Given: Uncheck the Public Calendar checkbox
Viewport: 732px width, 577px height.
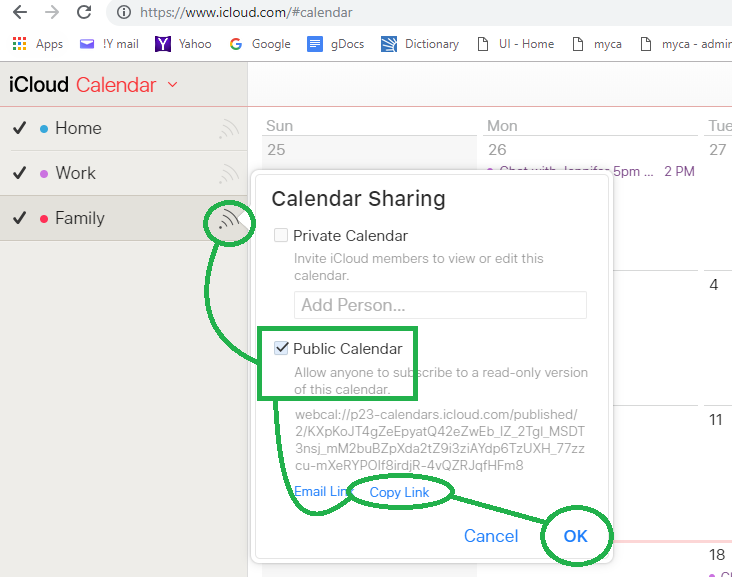Looking at the screenshot, I should tap(281, 347).
